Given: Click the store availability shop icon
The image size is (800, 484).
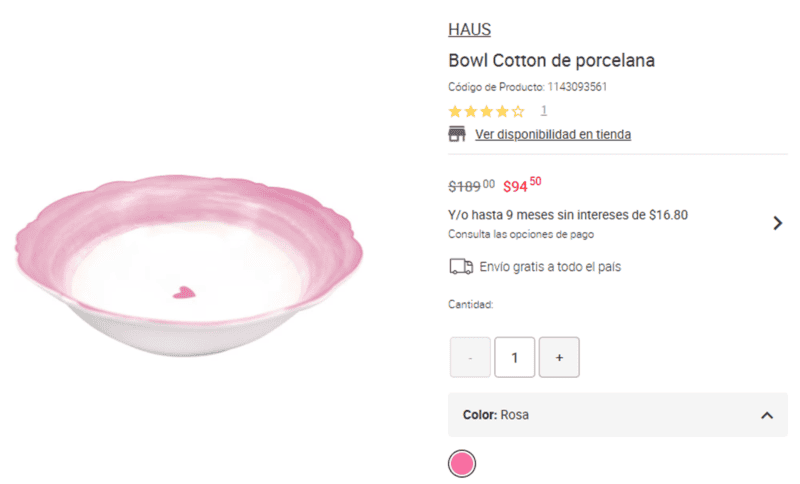Looking at the screenshot, I should click(x=457, y=134).
